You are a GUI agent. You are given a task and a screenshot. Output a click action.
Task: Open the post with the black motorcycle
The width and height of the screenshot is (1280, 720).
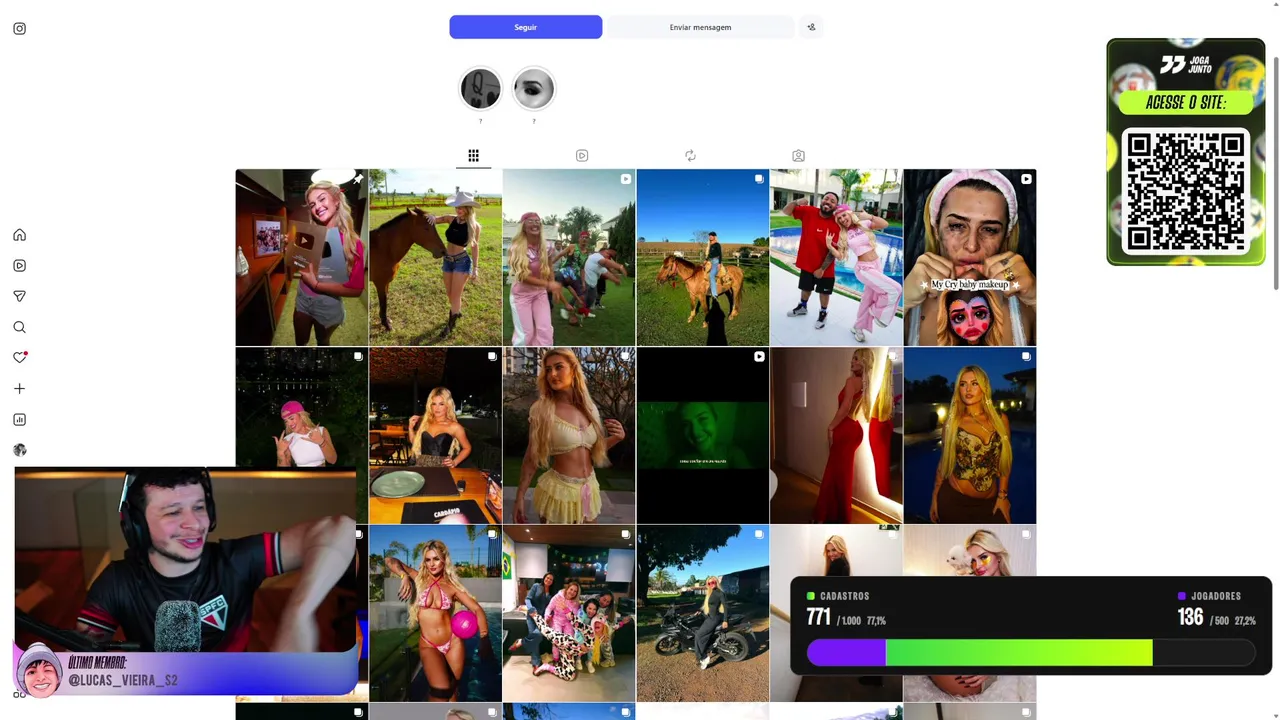(703, 613)
